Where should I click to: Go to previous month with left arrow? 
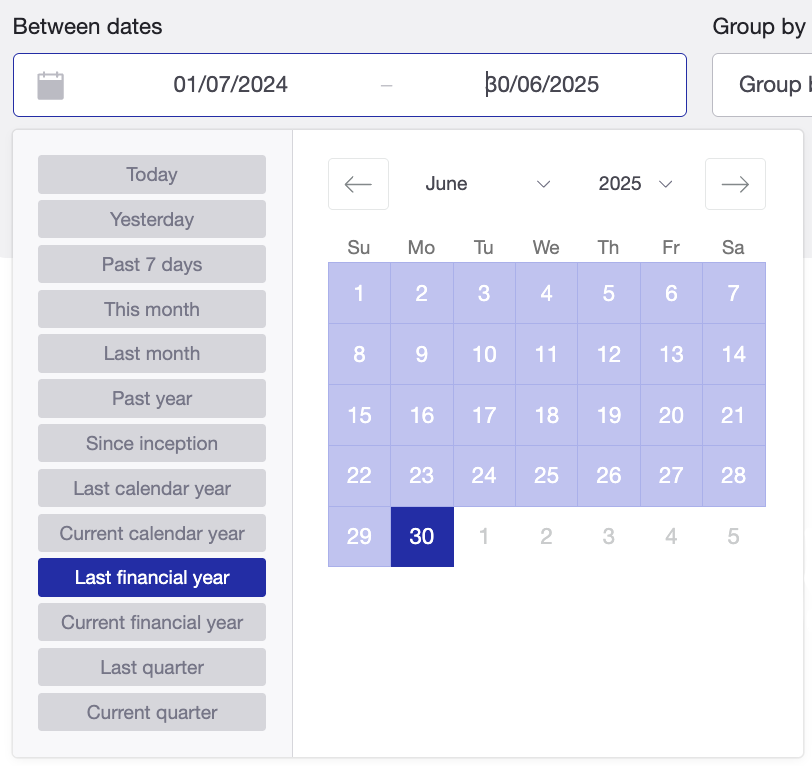[358, 184]
